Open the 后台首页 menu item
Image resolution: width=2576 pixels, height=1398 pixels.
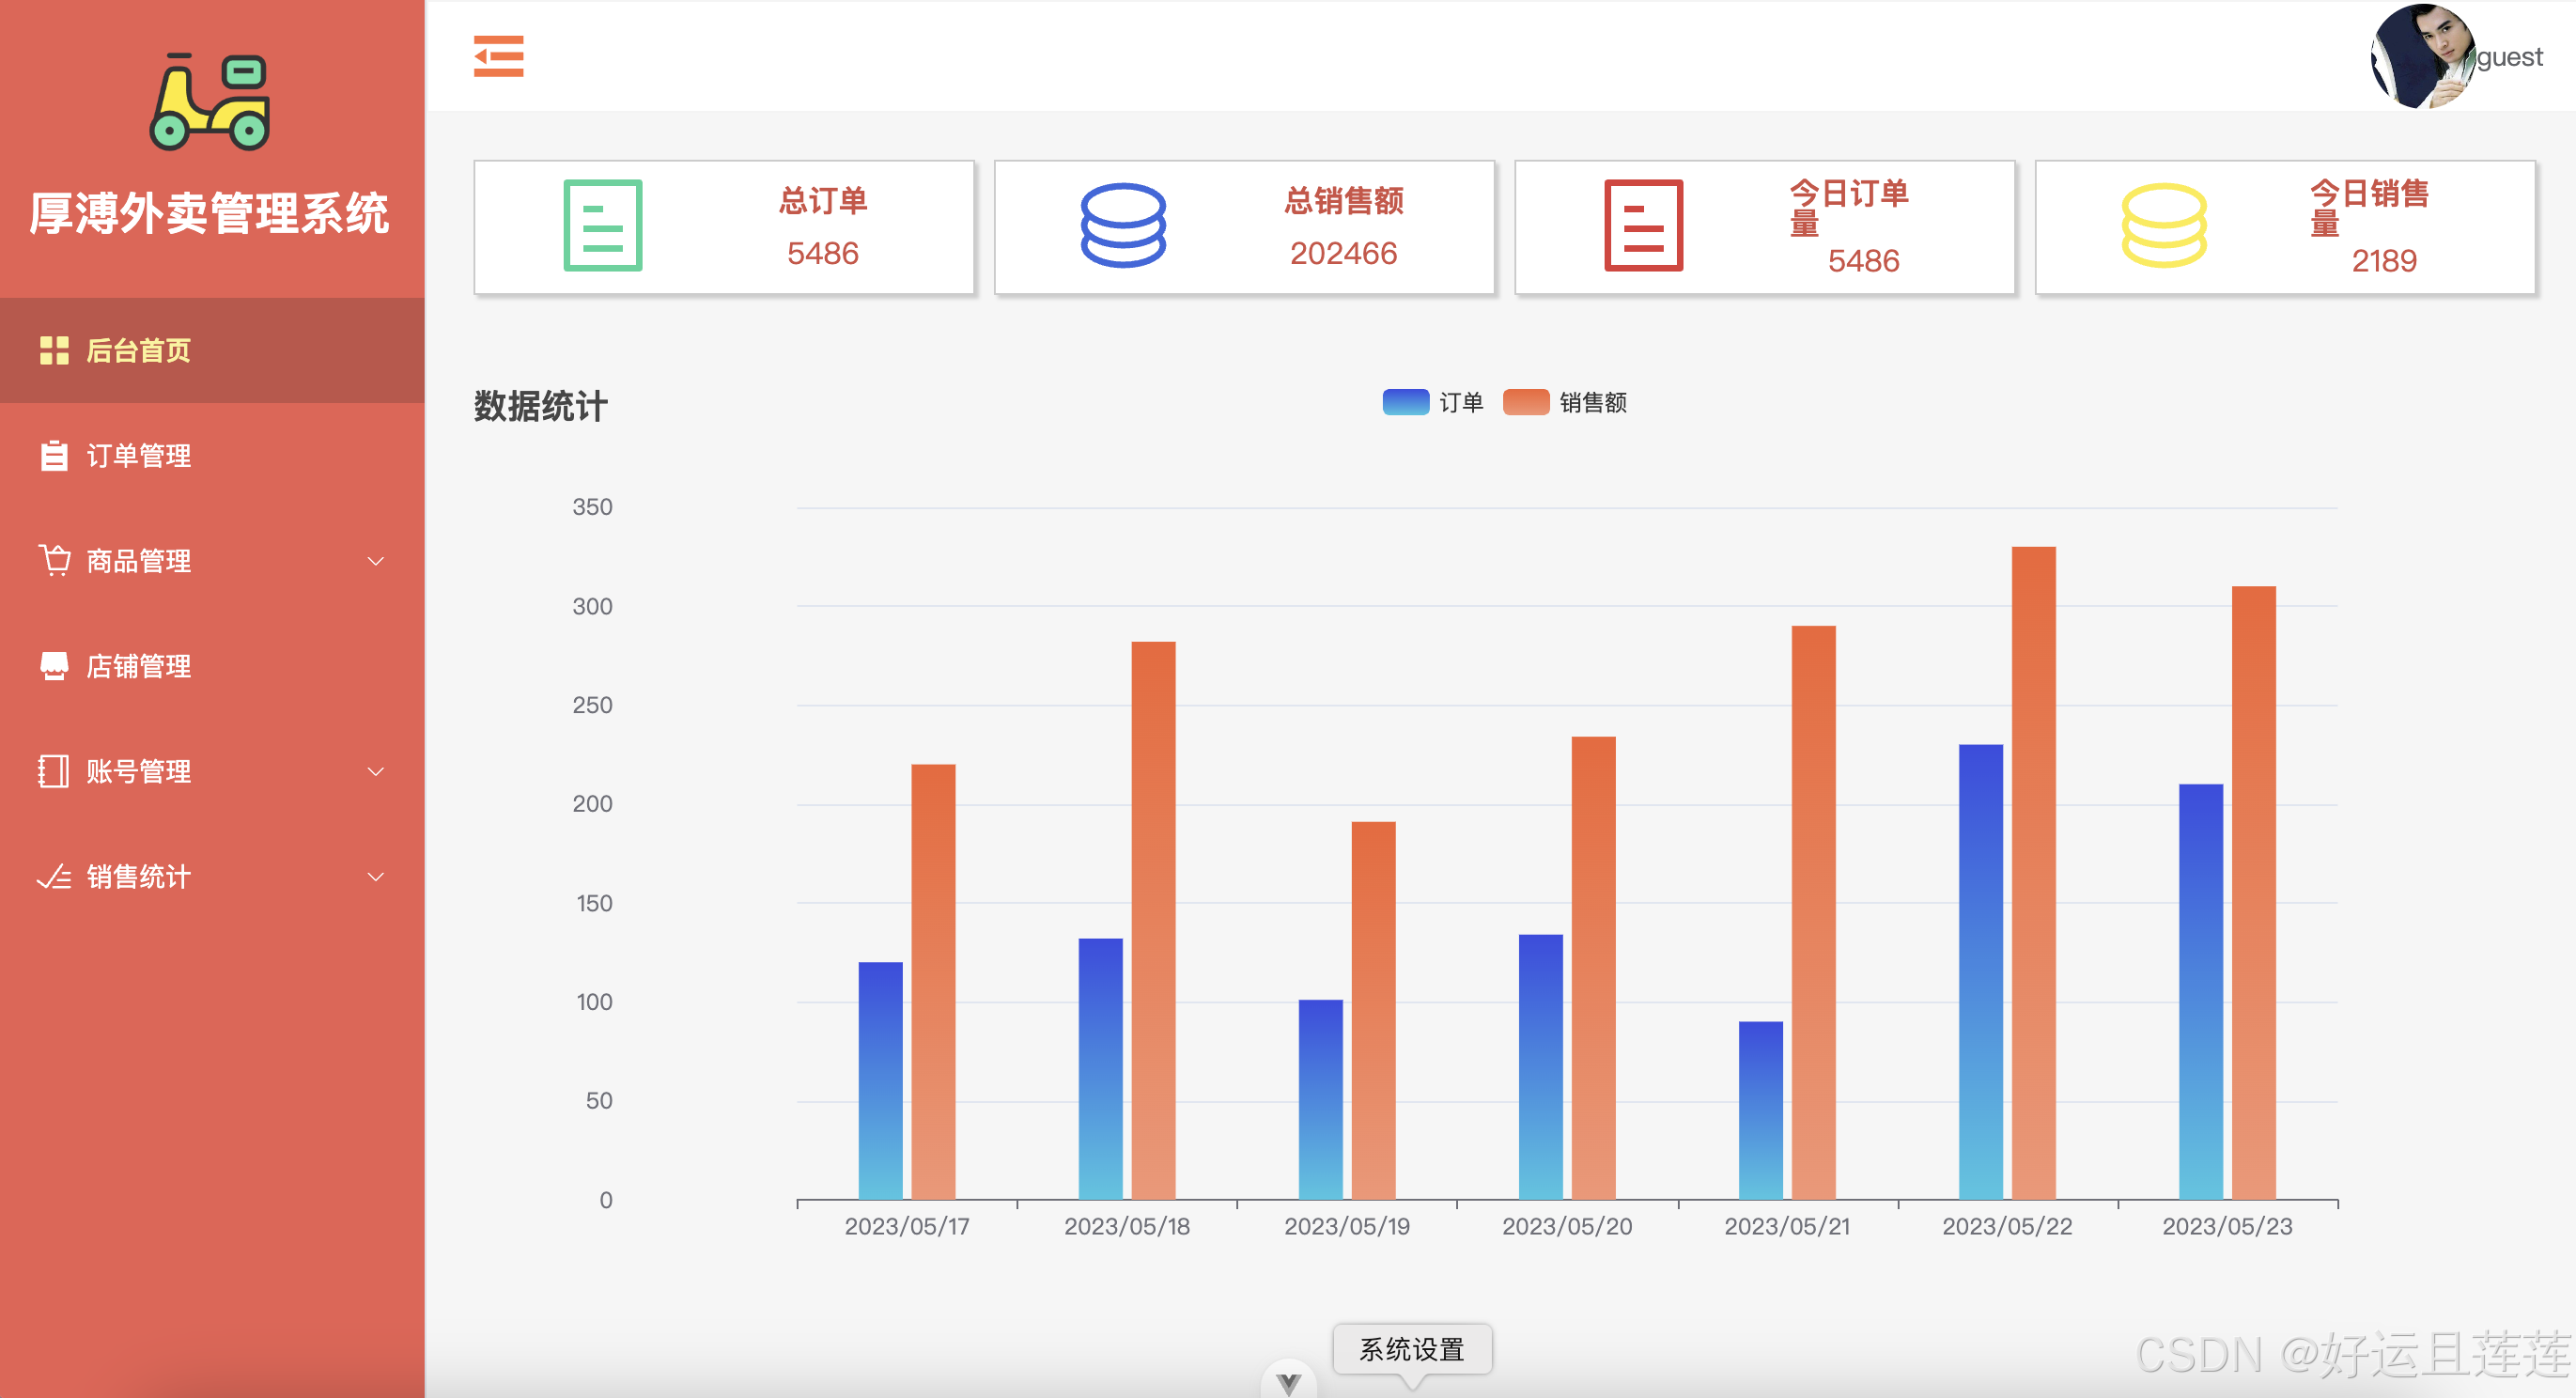coord(138,351)
